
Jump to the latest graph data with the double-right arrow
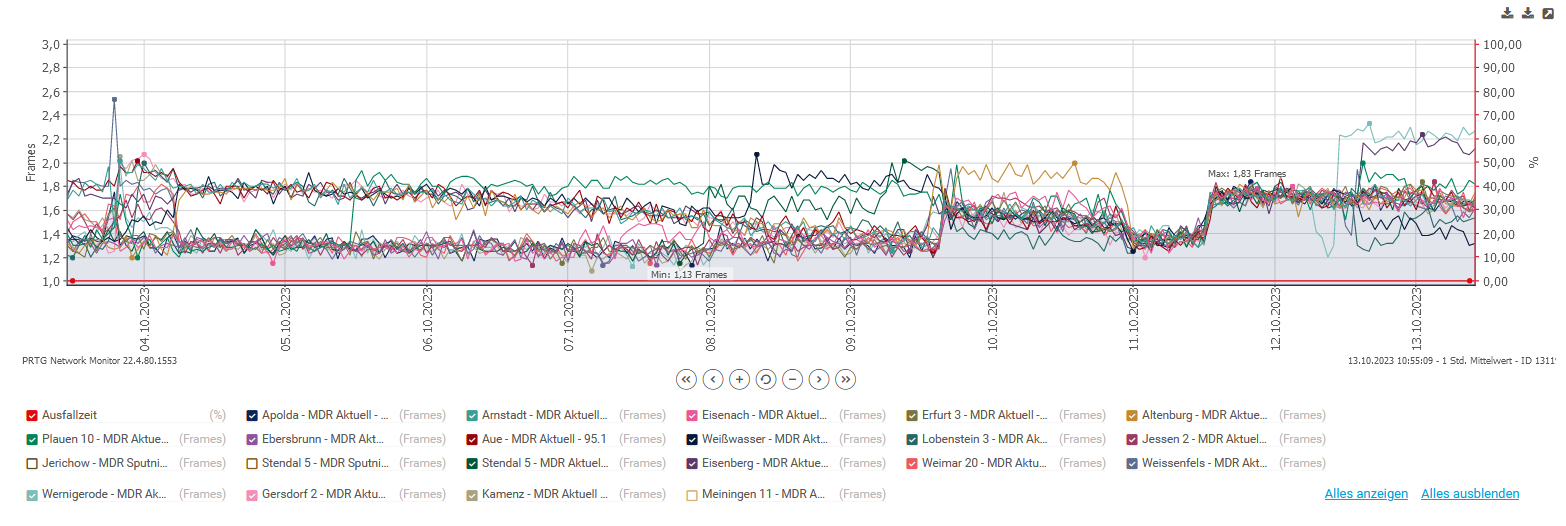click(846, 379)
